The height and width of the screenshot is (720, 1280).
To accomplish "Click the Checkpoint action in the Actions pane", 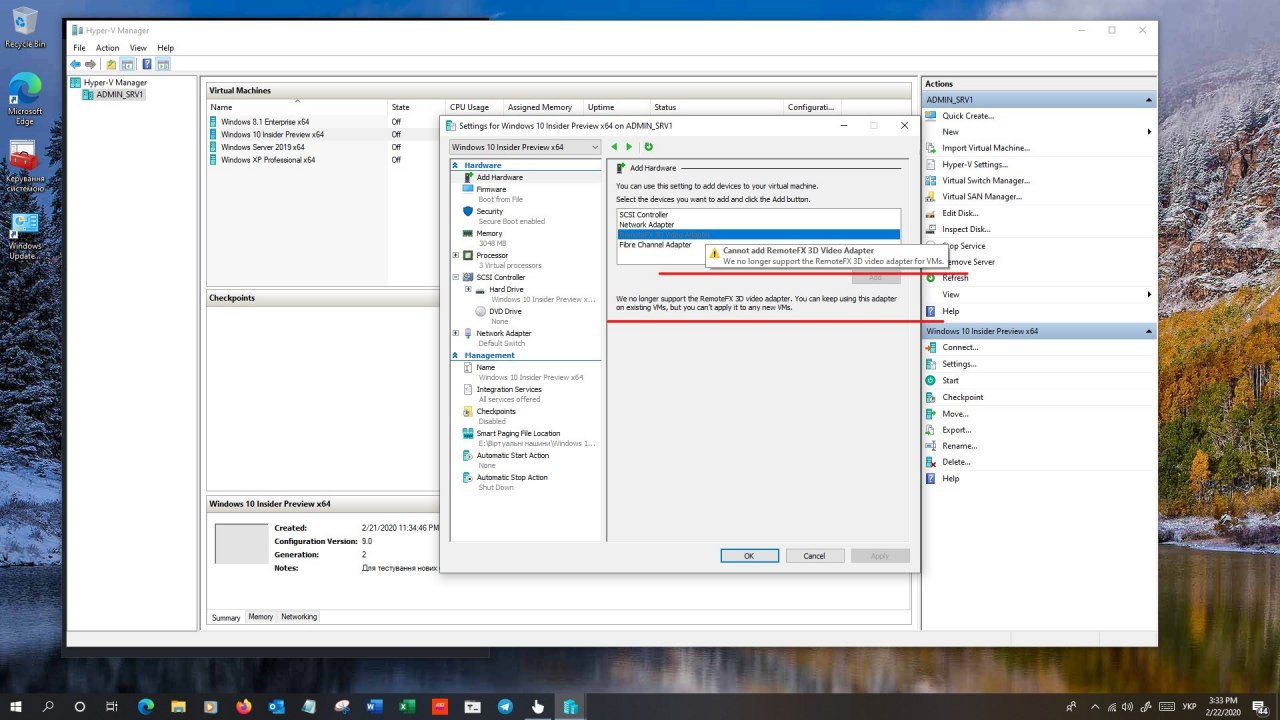I will pos(962,397).
